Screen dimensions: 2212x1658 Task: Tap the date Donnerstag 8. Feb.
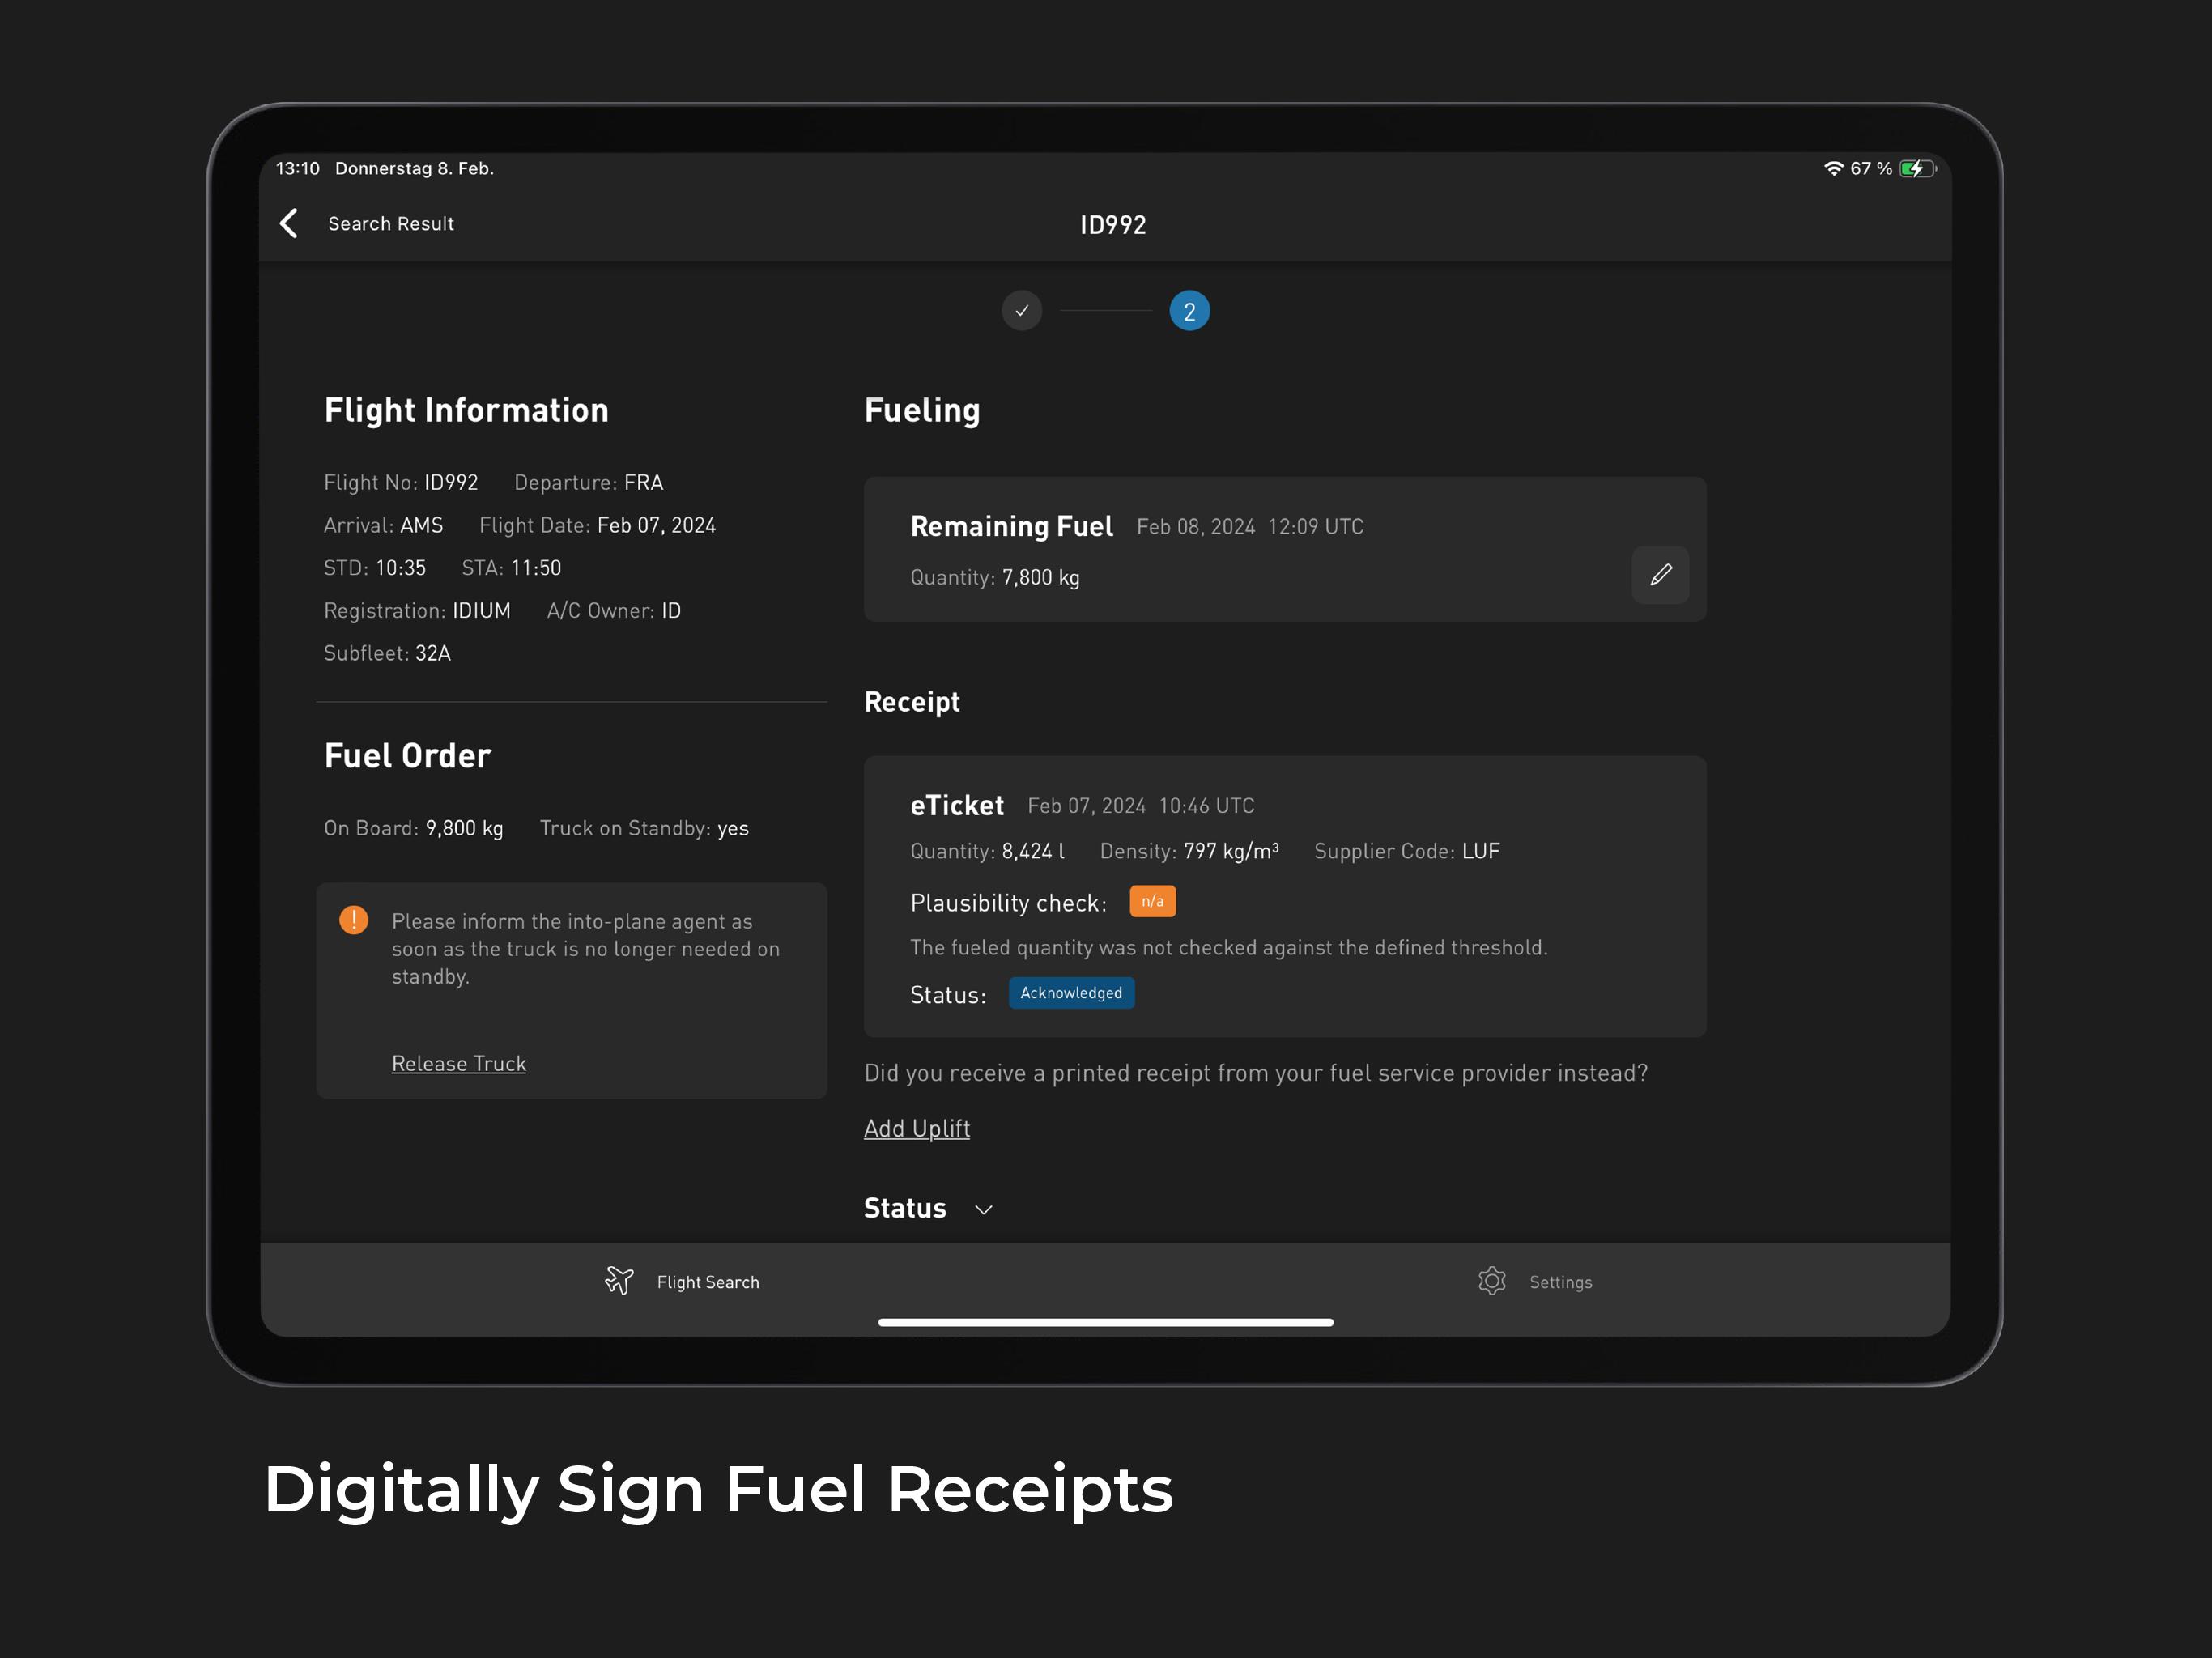(415, 168)
